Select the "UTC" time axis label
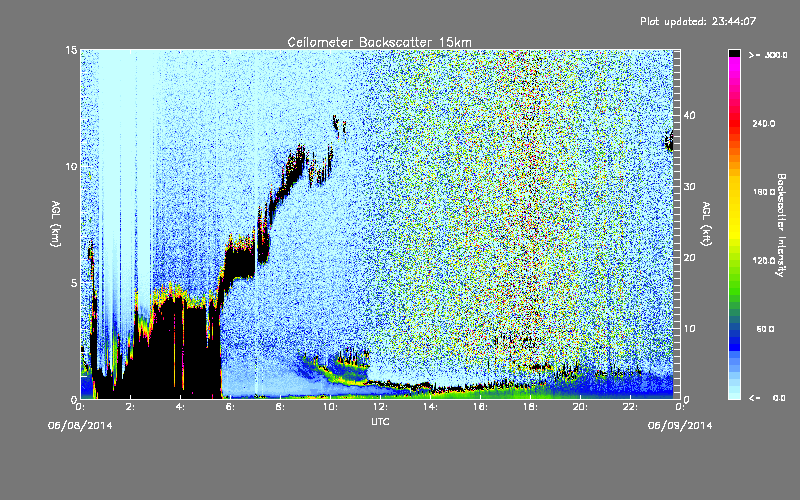 [380, 421]
